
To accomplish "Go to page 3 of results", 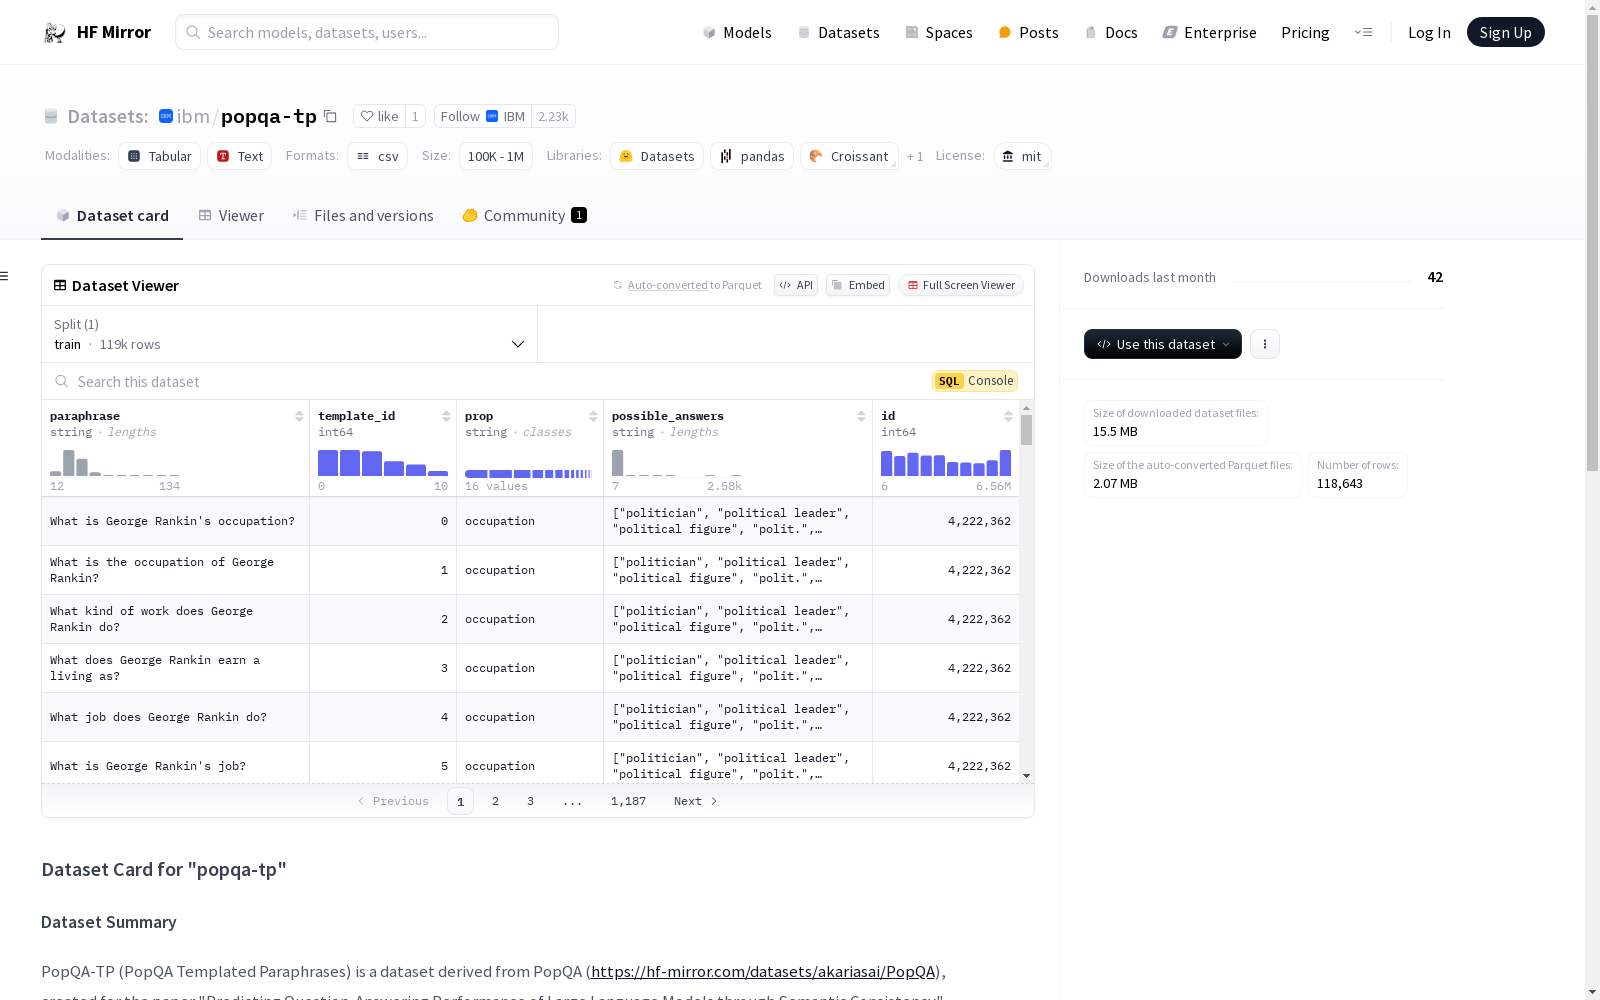I will pos(530,801).
